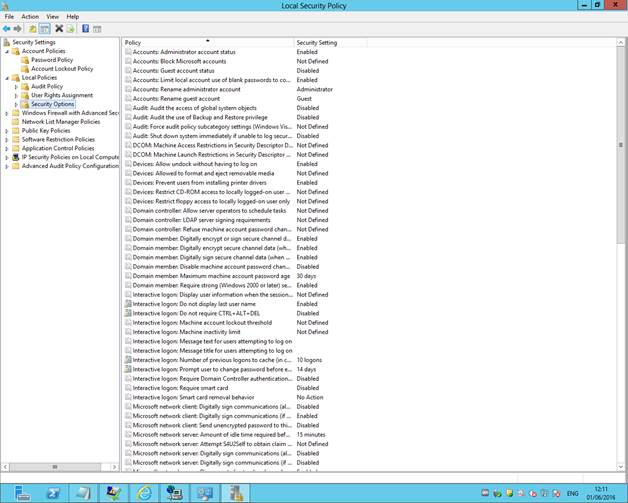This screenshot has height=503, width=628.
Task: Click the Security Settings root icon
Action: tap(6, 42)
